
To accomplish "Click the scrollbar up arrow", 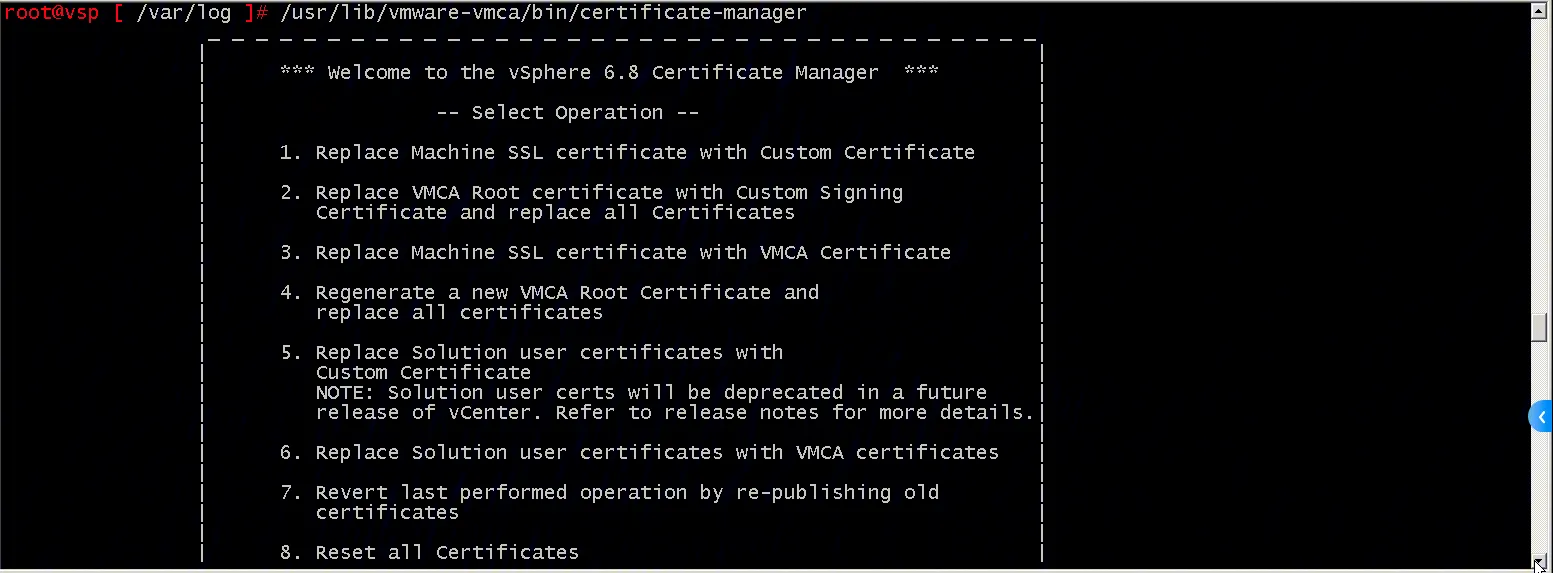I will point(1540,9).
